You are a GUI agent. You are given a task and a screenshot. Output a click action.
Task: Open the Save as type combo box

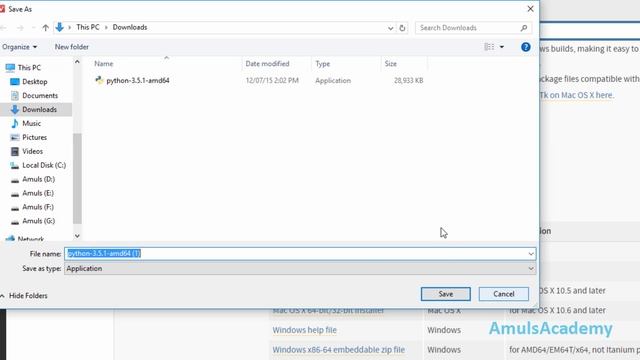click(300, 269)
